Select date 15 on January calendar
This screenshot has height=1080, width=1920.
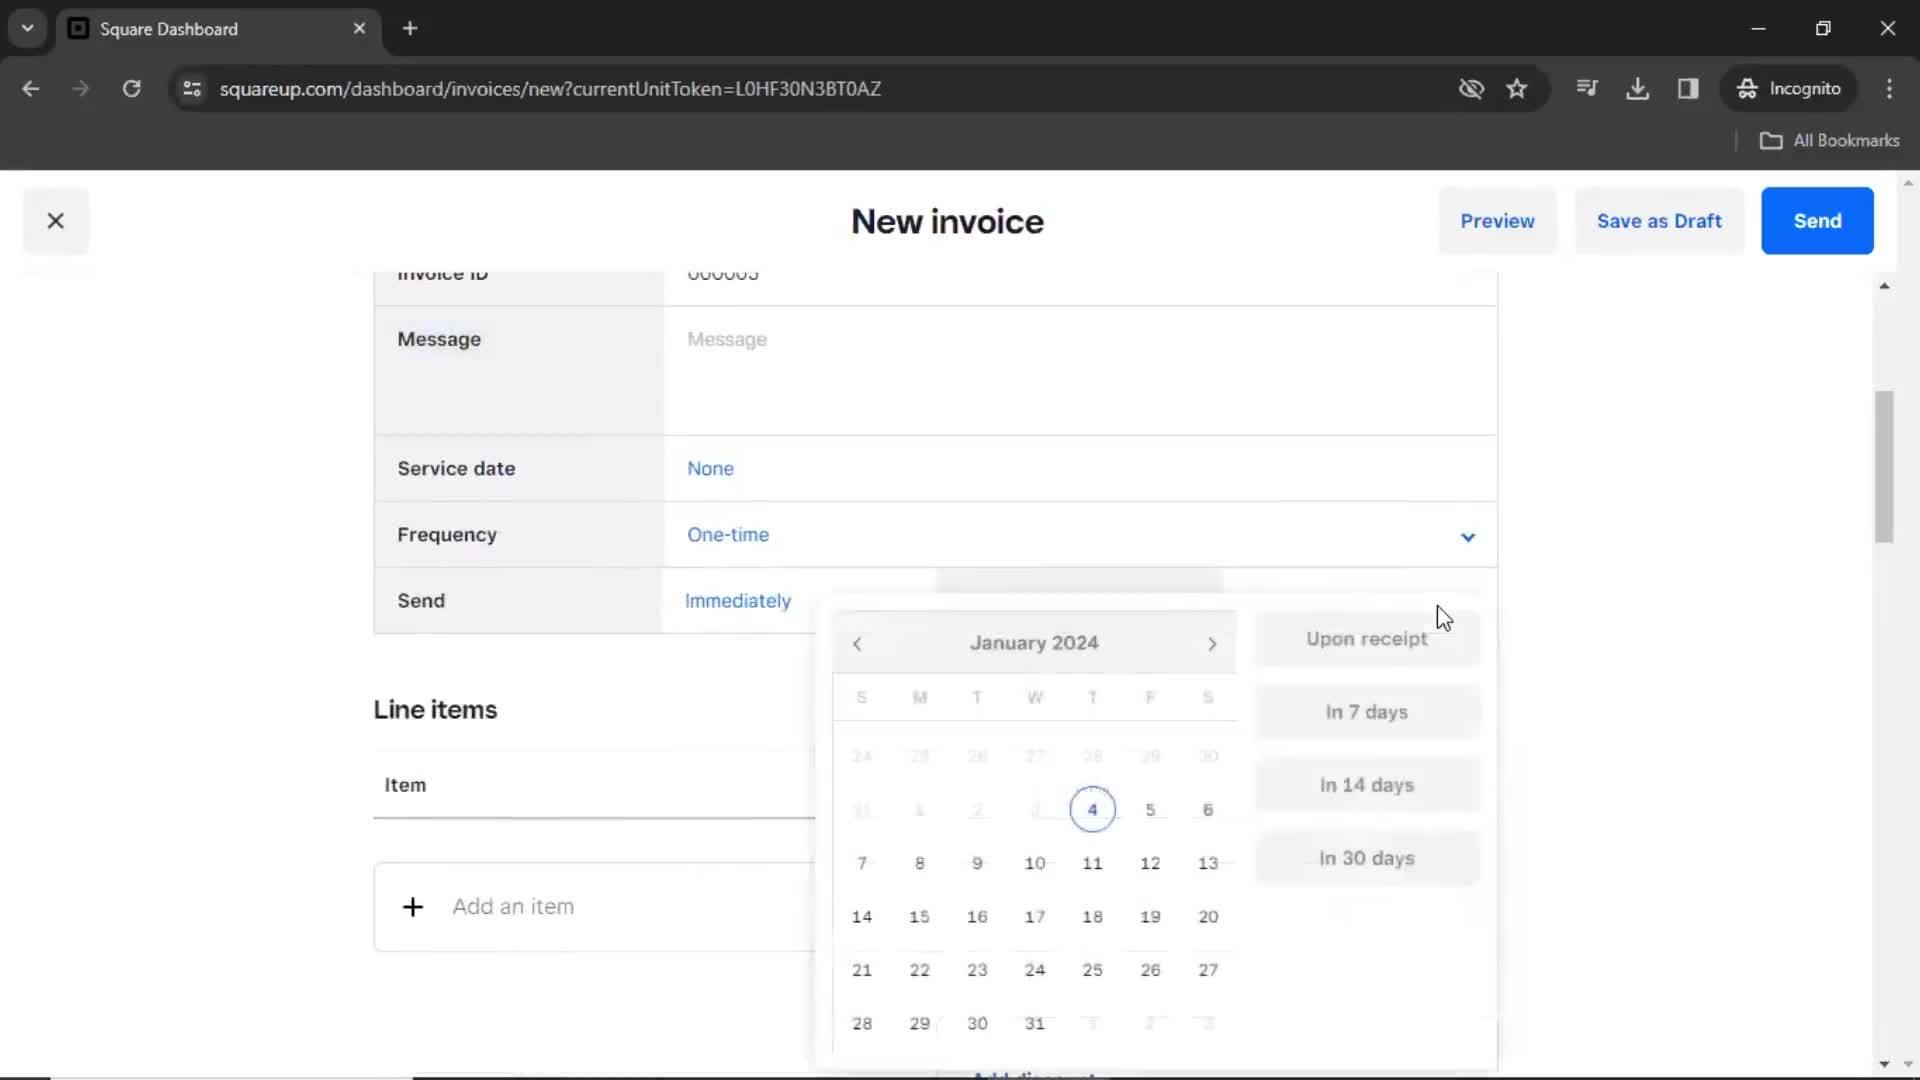coord(919,916)
